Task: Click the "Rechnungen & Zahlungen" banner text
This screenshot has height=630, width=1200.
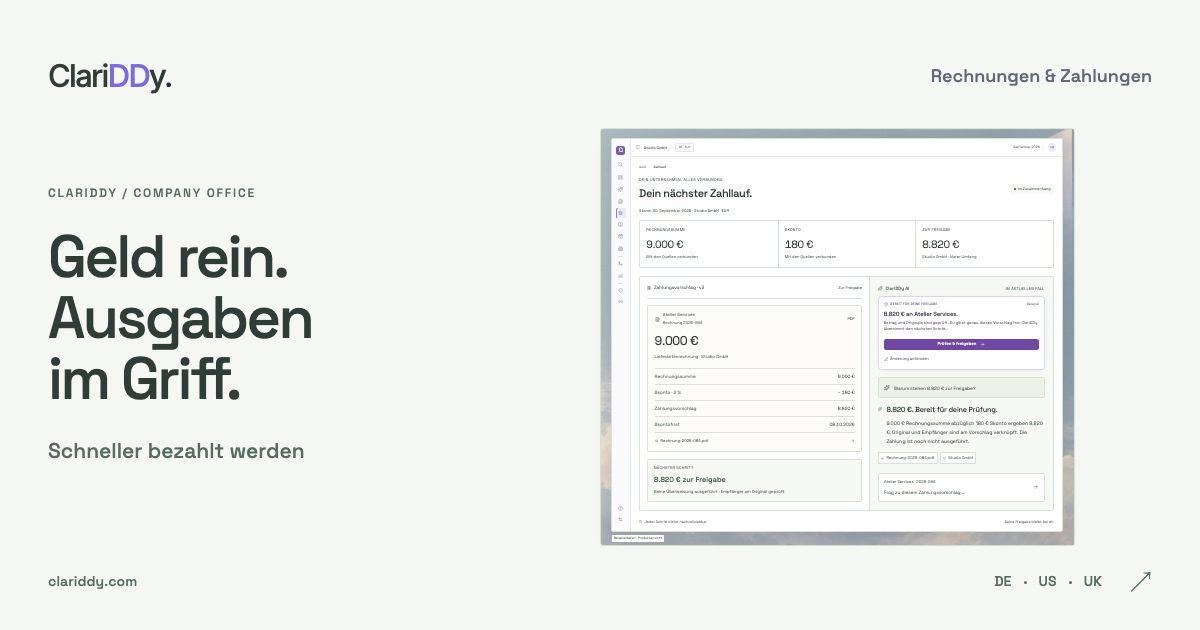Action: [x=1041, y=76]
